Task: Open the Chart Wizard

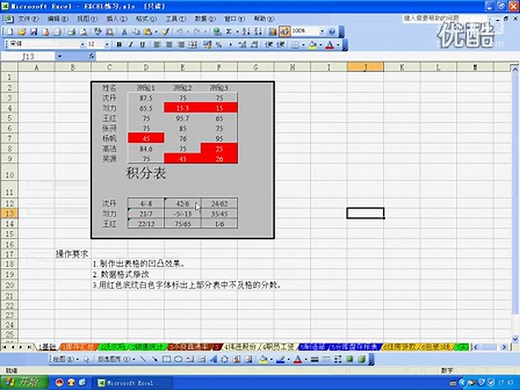Action: pyautogui.click(x=272, y=32)
